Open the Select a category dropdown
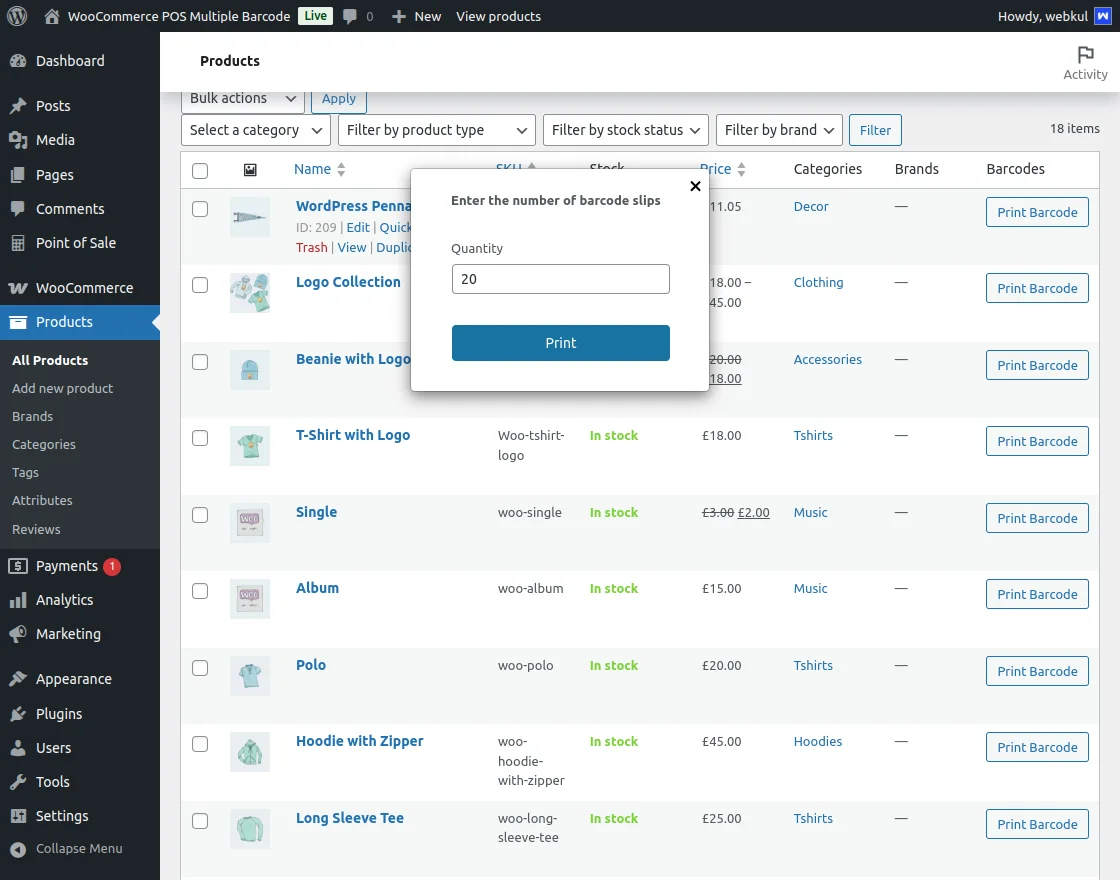1120x880 pixels. [255, 130]
